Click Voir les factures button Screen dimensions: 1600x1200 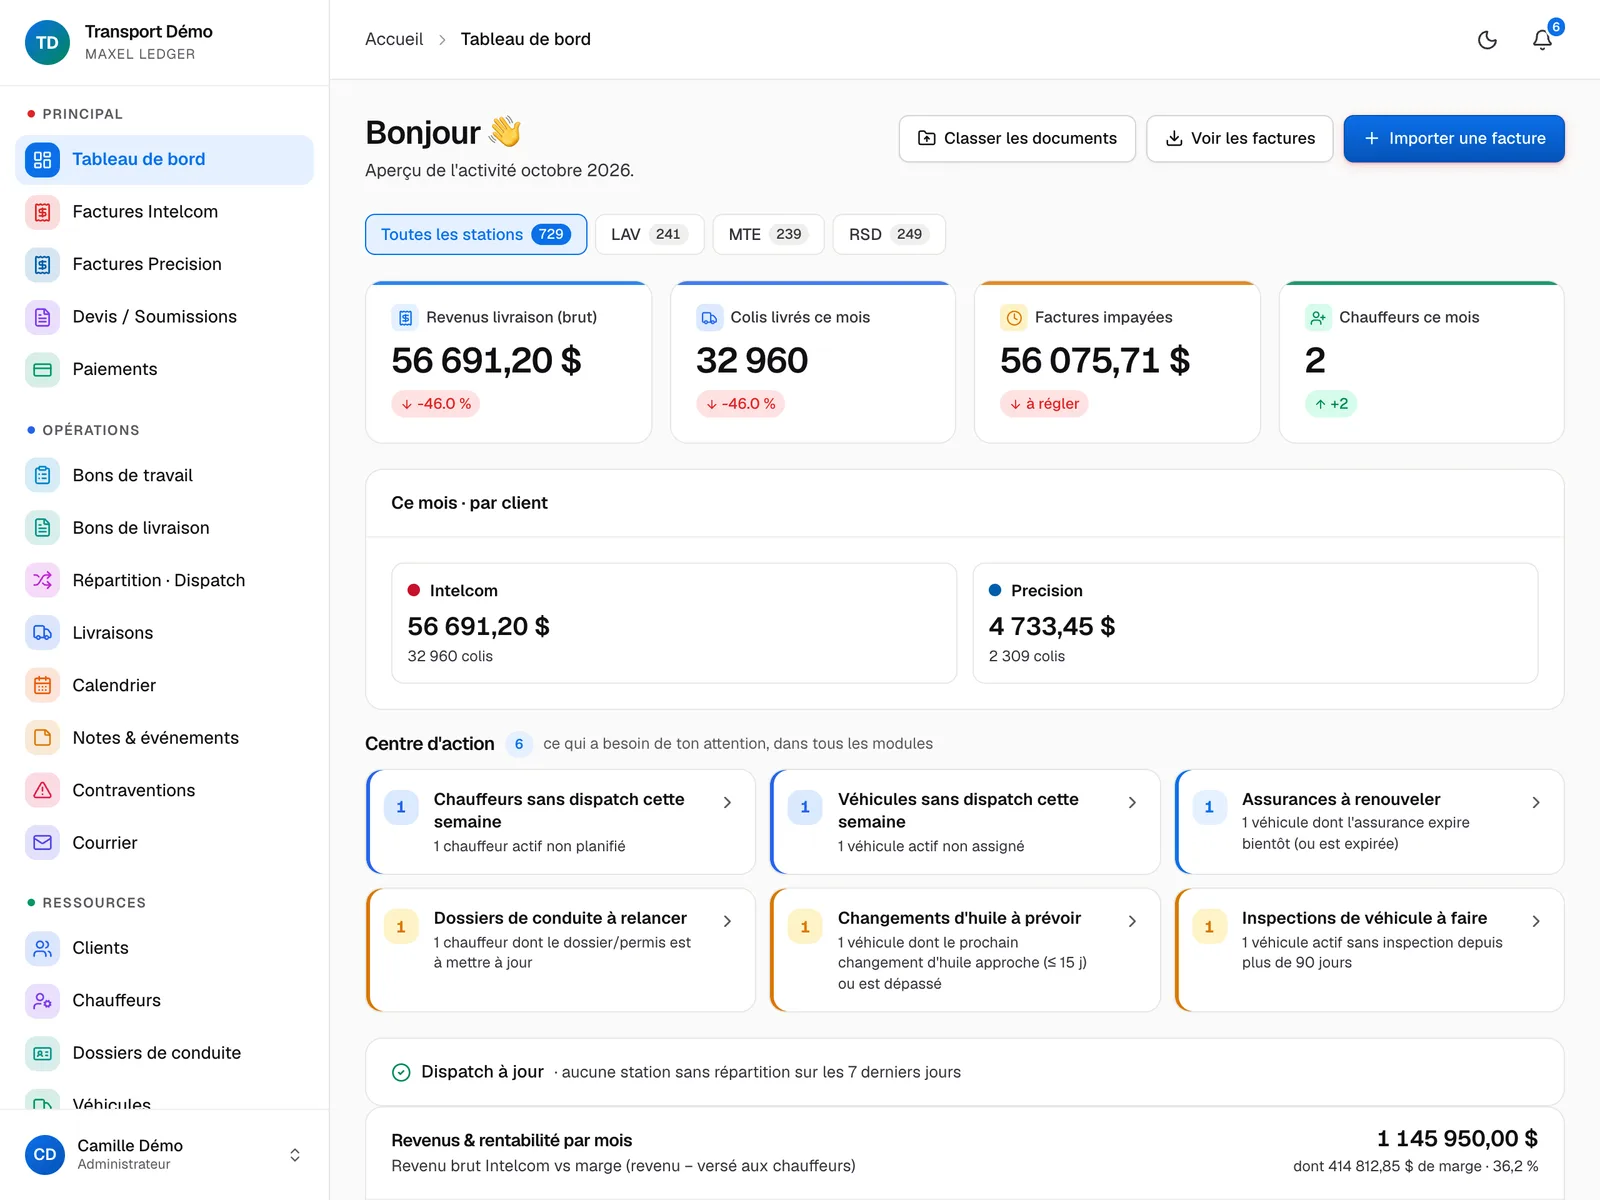point(1239,138)
